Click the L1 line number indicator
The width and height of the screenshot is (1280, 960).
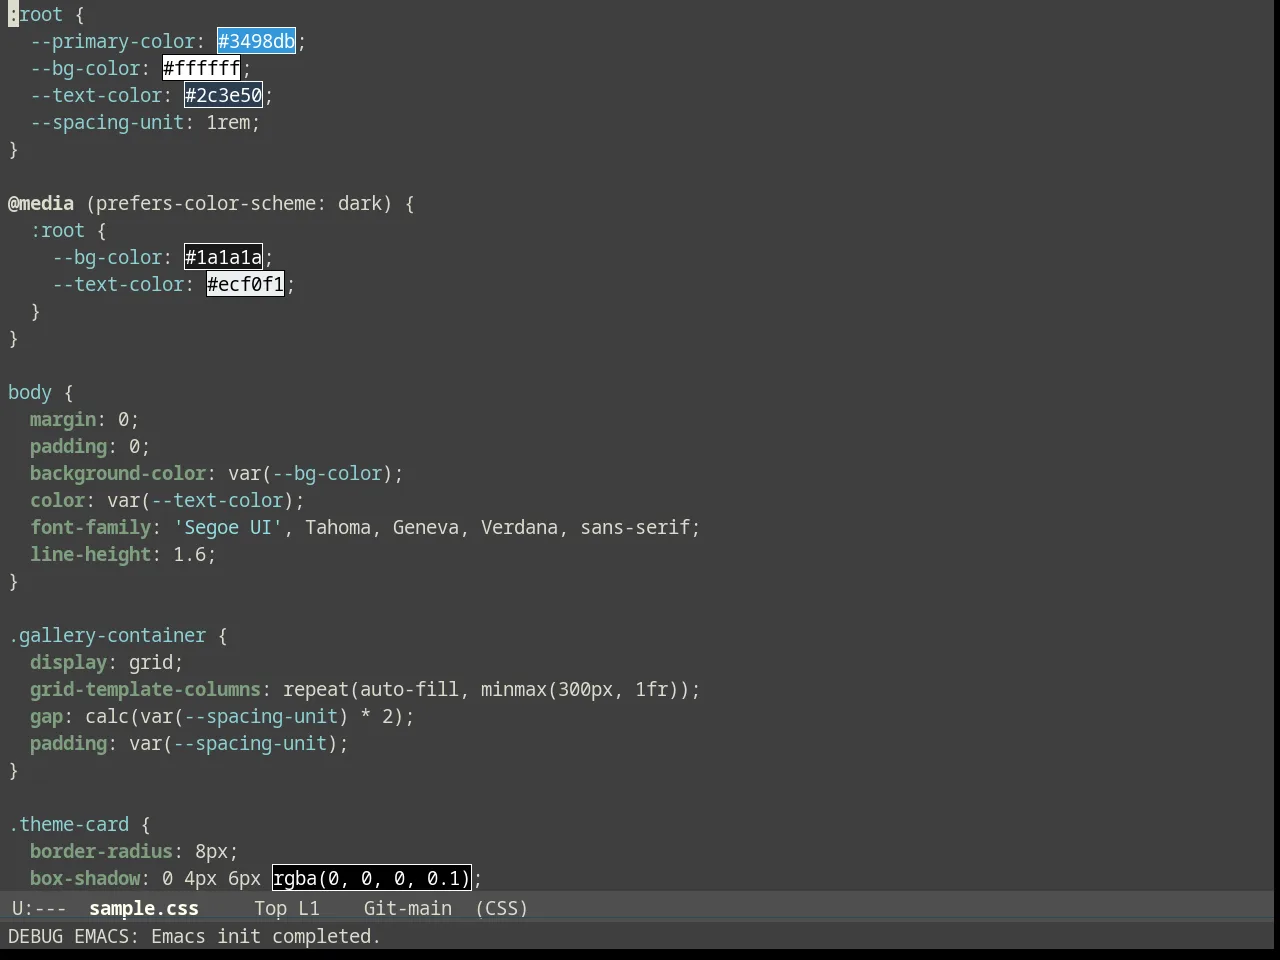tap(309, 908)
